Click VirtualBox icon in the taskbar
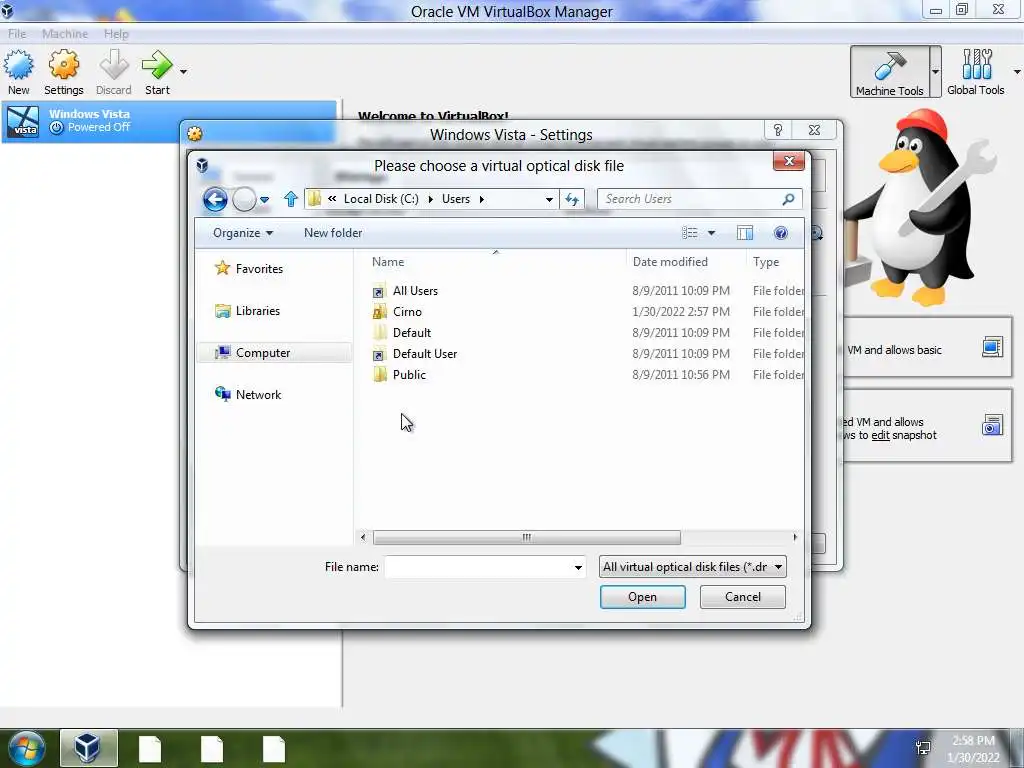This screenshot has width=1024, height=768. [88, 748]
